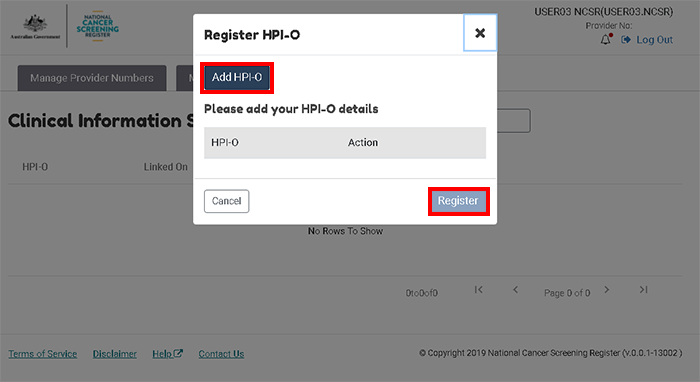This screenshot has width=700, height=382.
Task: Jump to last page icon
Action: point(643,290)
